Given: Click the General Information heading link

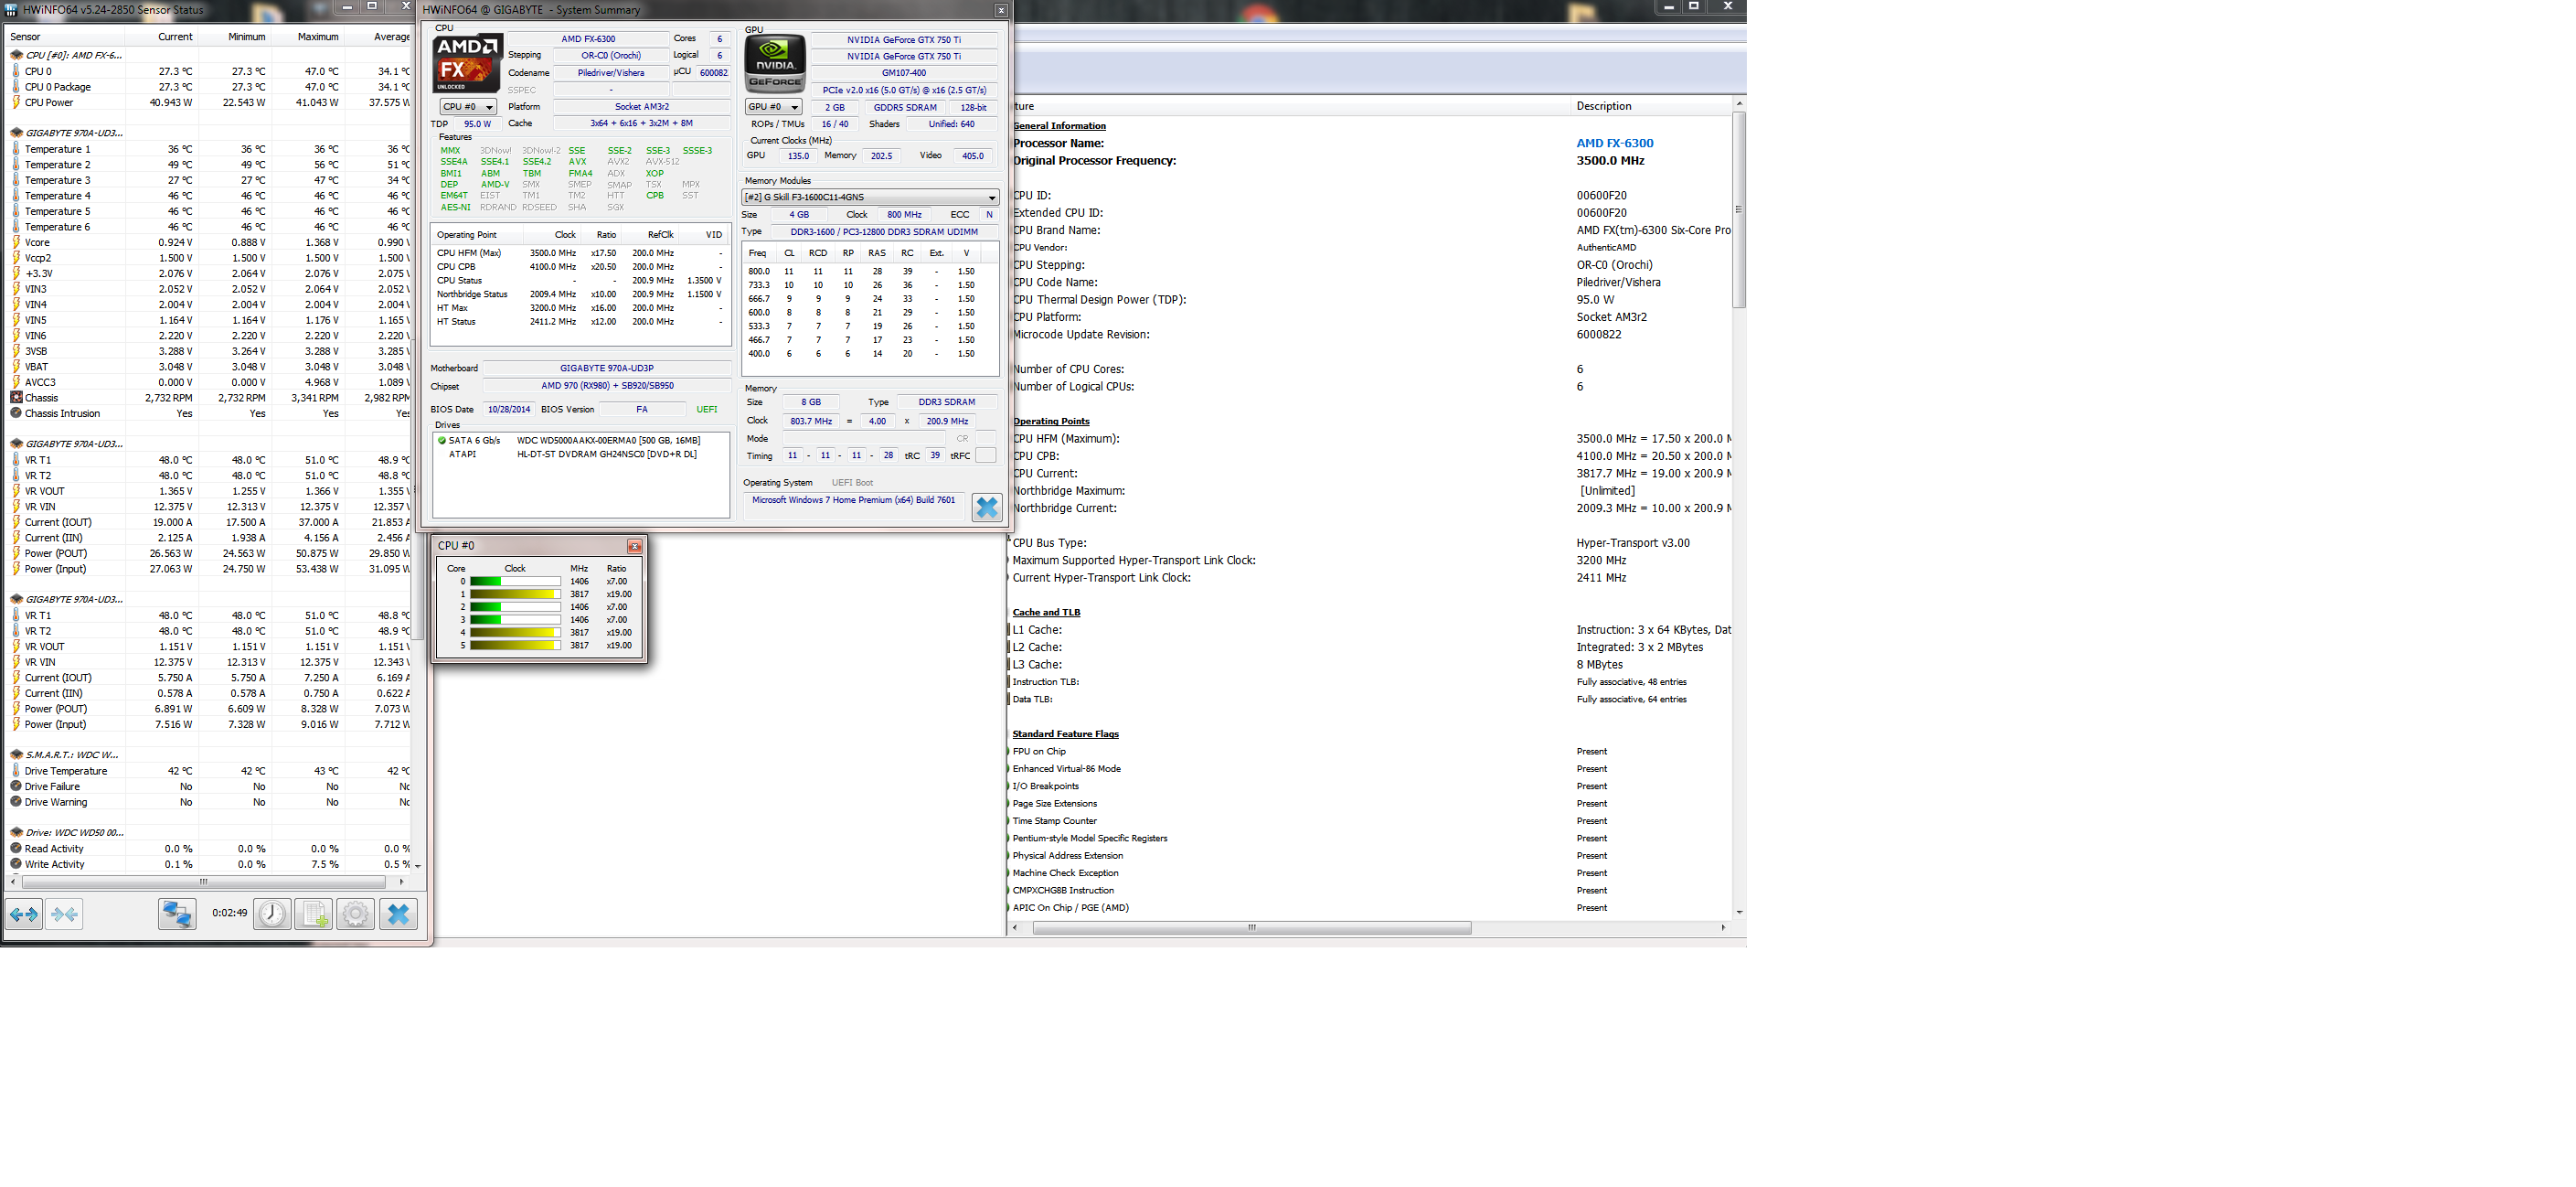Looking at the screenshot, I should pyautogui.click(x=1059, y=126).
